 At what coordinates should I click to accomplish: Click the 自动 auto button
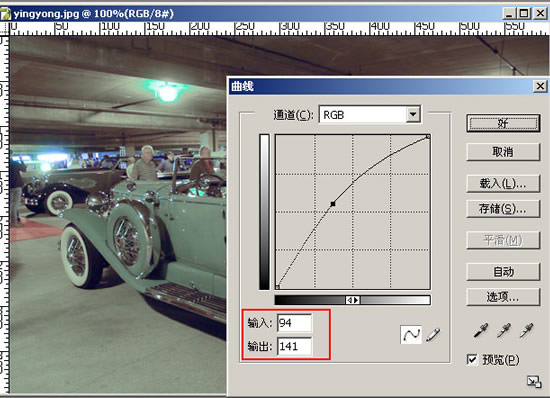pos(503,272)
